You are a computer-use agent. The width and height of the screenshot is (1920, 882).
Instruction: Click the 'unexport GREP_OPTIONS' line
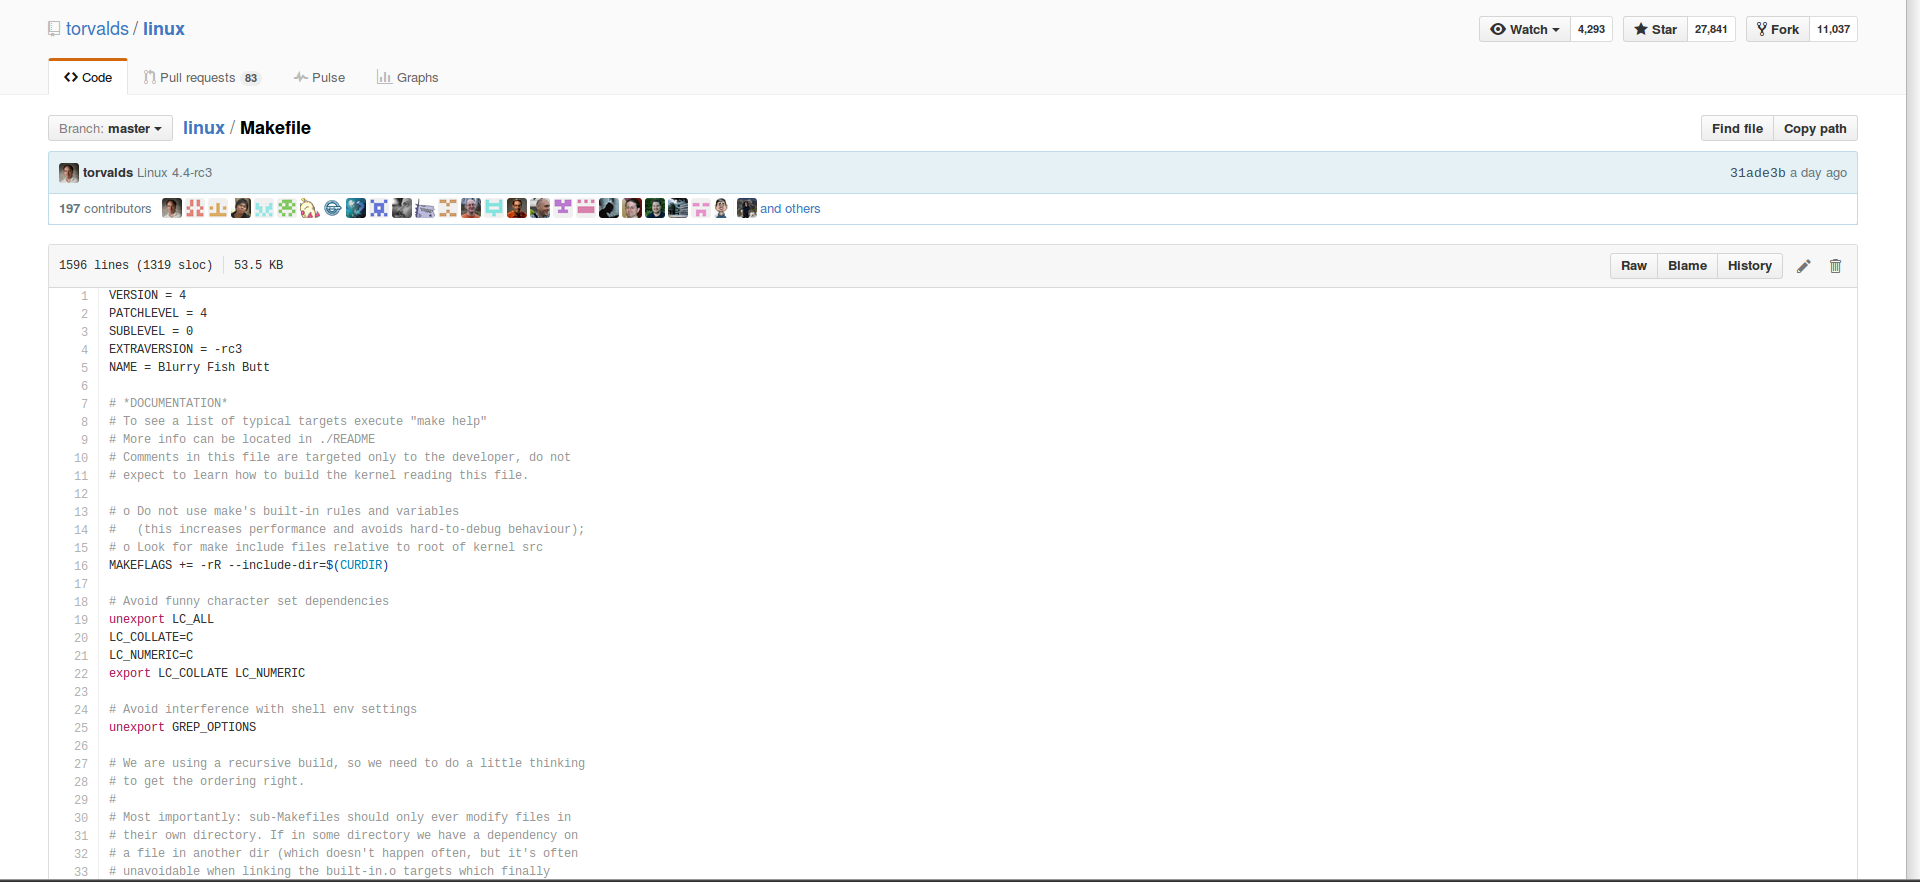tap(182, 727)
